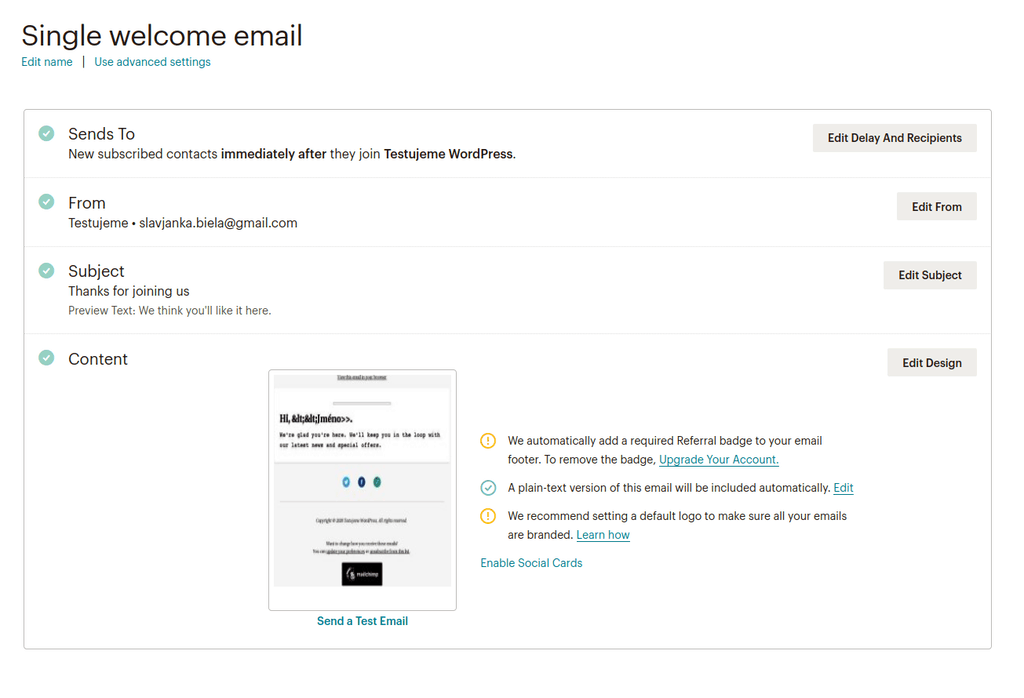The width and height of the screenshot is (1024, 698).
Task: Click the Mailchimp badge in email preview
Action: coord(362,574)
